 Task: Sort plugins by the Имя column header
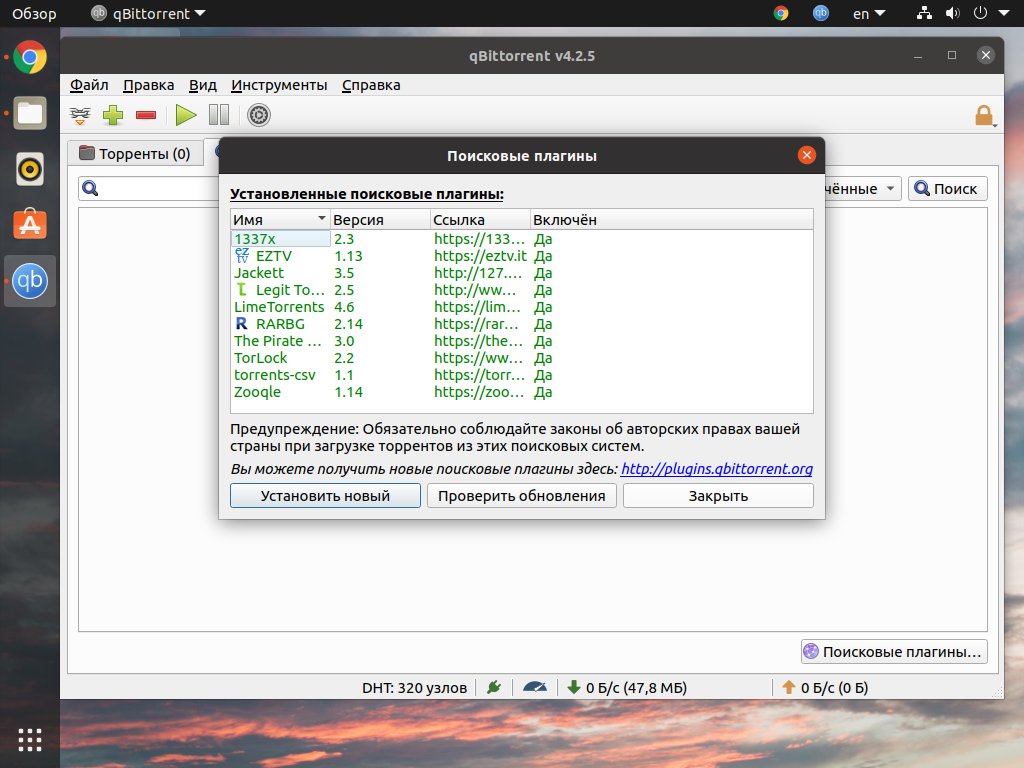tap(280, 220)
